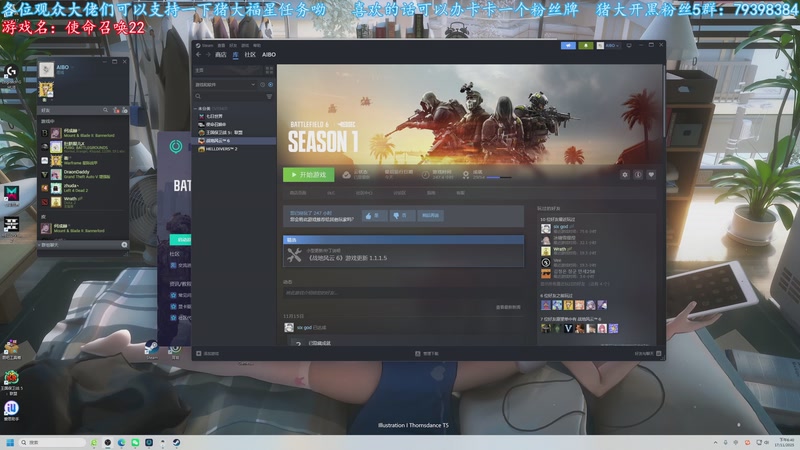The image size is (800, 450).
Task: Switch to the Library tab (库)
Action: [x=236, y=55]
